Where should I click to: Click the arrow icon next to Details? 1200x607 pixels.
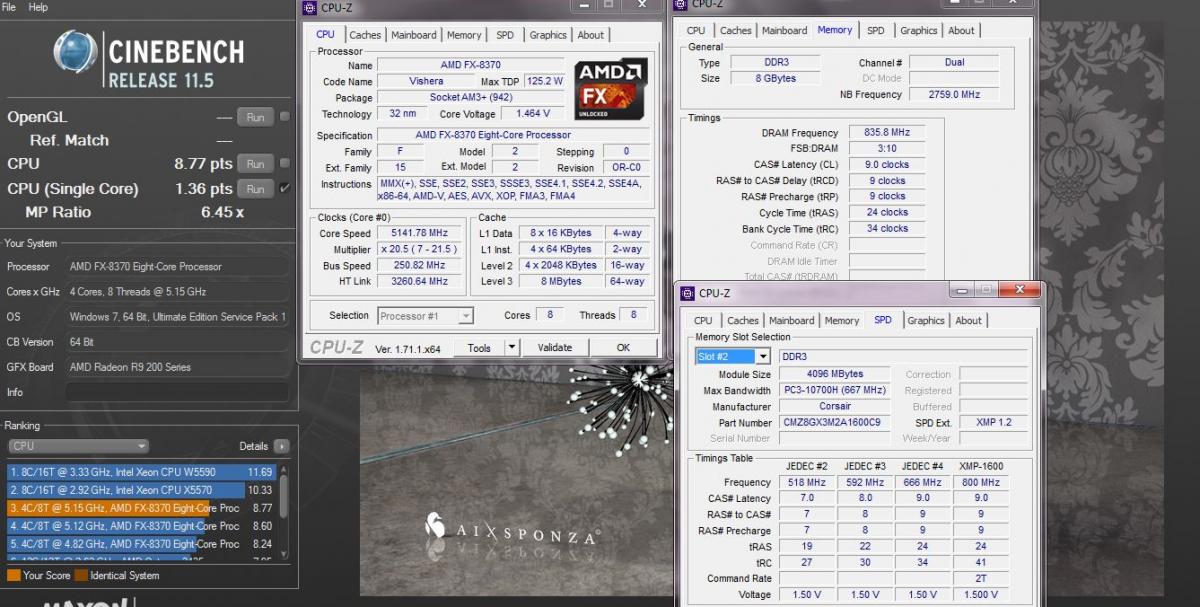click(x=282, y=446)
